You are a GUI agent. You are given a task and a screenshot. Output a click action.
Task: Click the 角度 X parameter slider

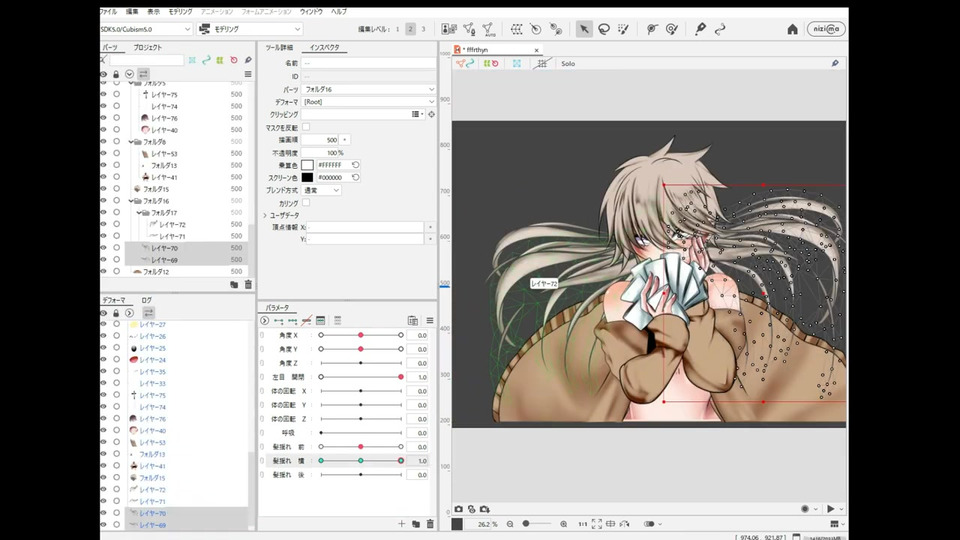click(x=361, y=335)
